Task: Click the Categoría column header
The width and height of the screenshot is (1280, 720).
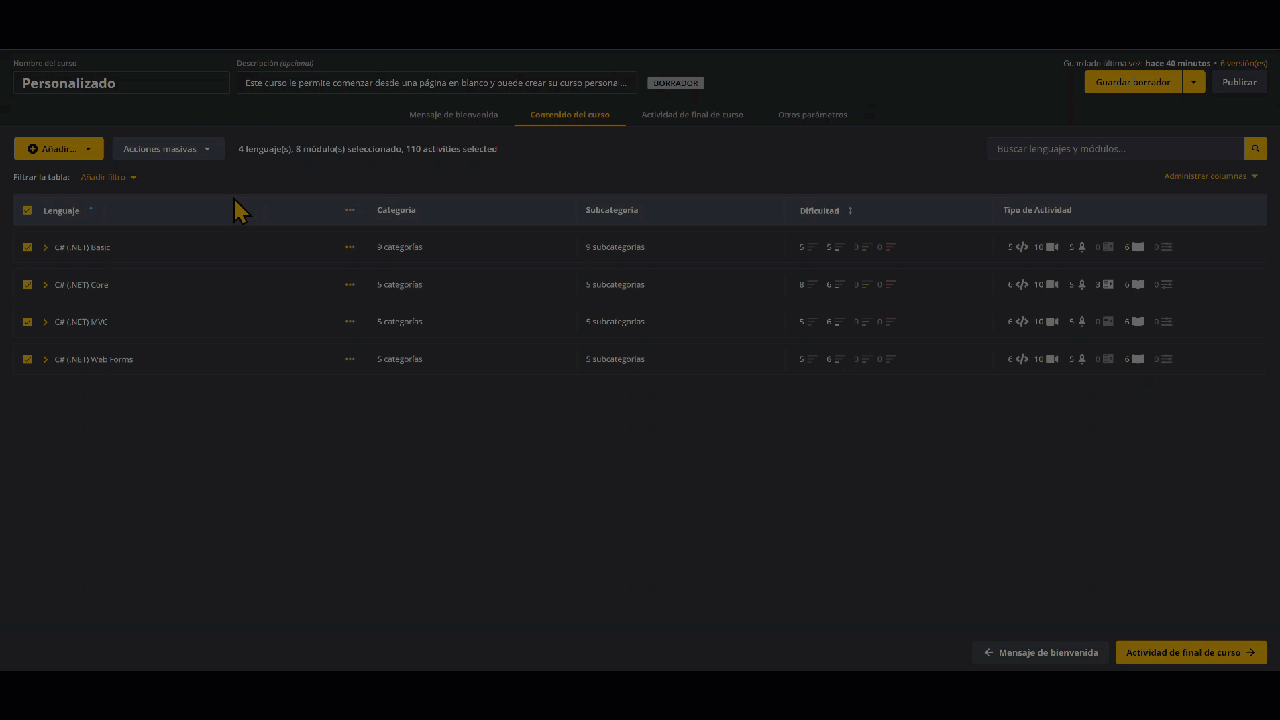Action: tap(397, 210)
